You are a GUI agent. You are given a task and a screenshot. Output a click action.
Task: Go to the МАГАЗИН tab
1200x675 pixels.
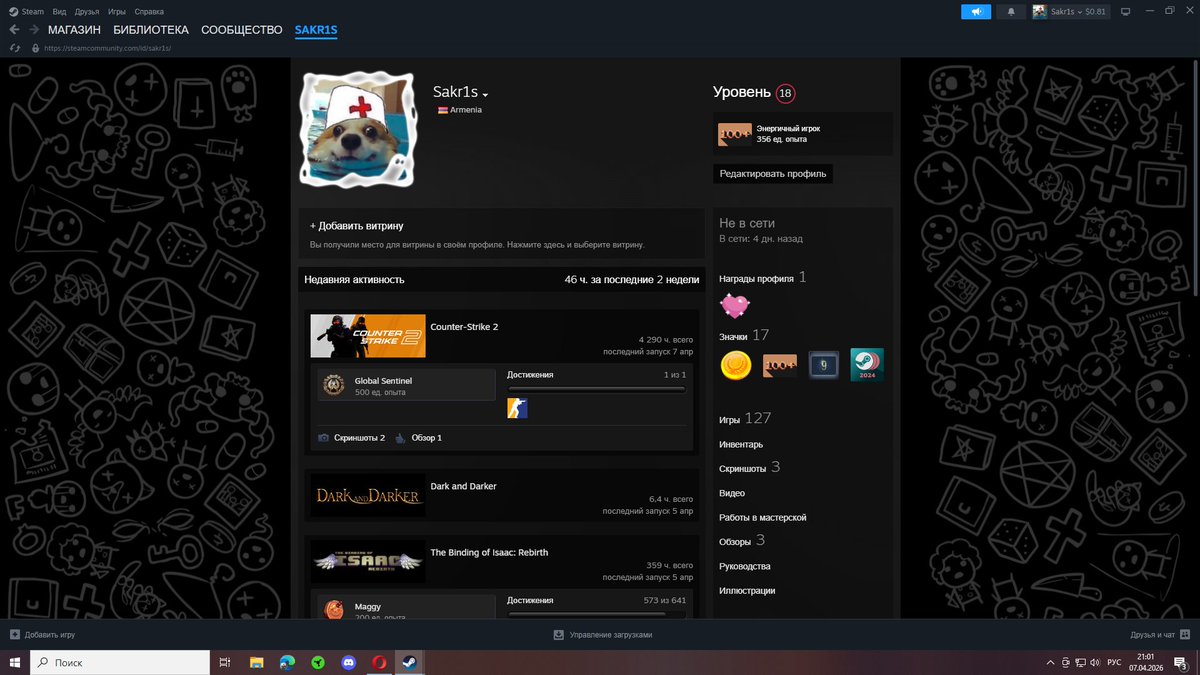click(74, 30)
